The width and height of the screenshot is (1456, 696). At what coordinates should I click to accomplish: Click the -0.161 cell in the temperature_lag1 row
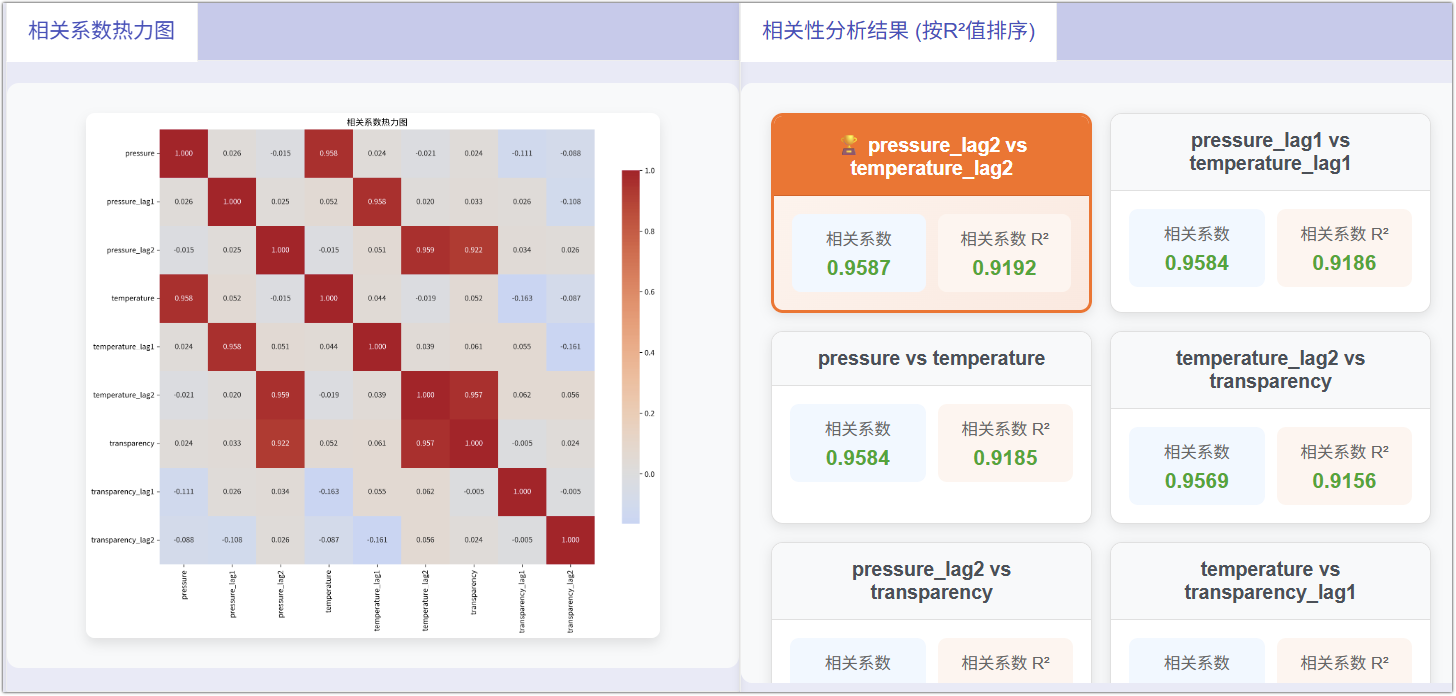click(570, 346)
